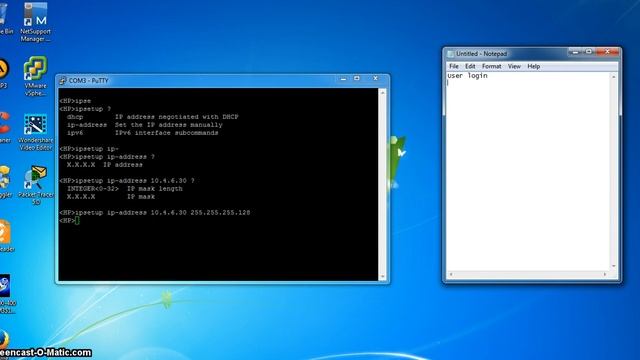This screenshot has height=360, width=640.
Task: Click 'IP address negotiated with DHCP' line
Action: [x=176, y=117]
